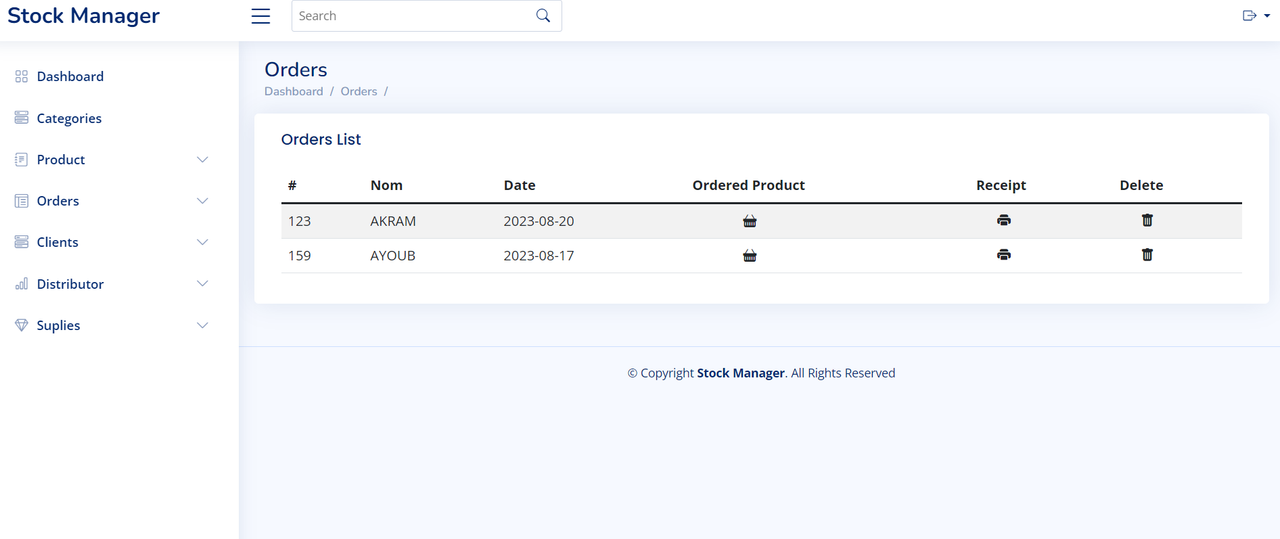Expand the Orders submenu chevron
Screen dimensions: 1280x539
202,201
